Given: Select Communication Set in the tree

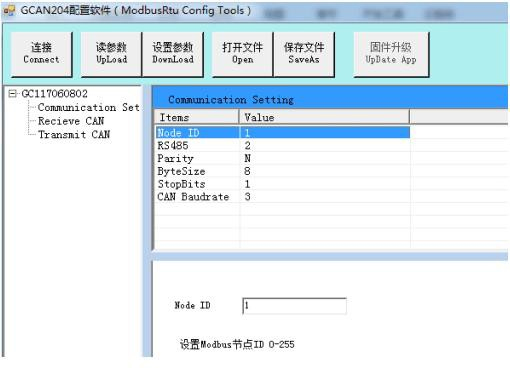Looking at the screenshot, I should (x=88, y=107).
